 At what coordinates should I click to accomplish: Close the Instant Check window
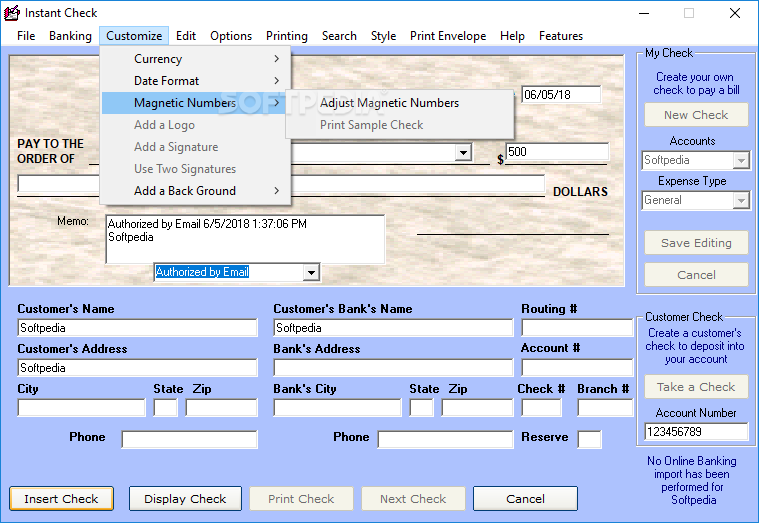735,13
